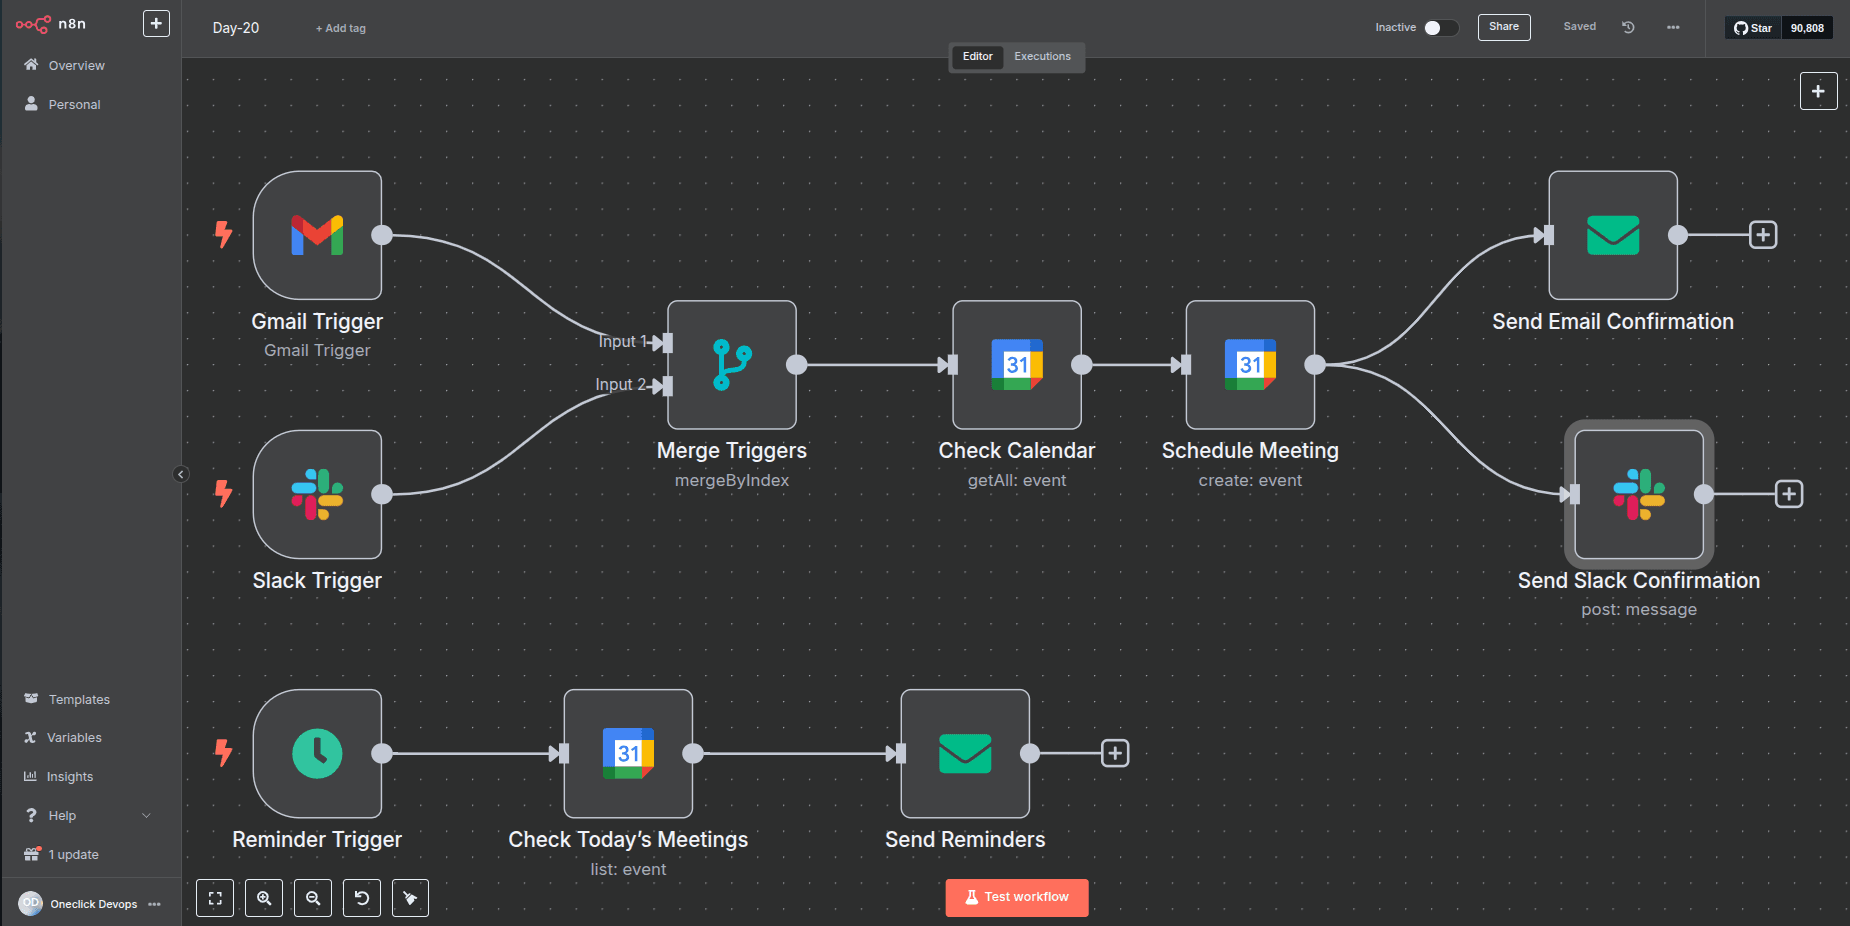Edit the Day-20 workflow name
Screen dimensions: 1850x926
(x=236, y=28)
